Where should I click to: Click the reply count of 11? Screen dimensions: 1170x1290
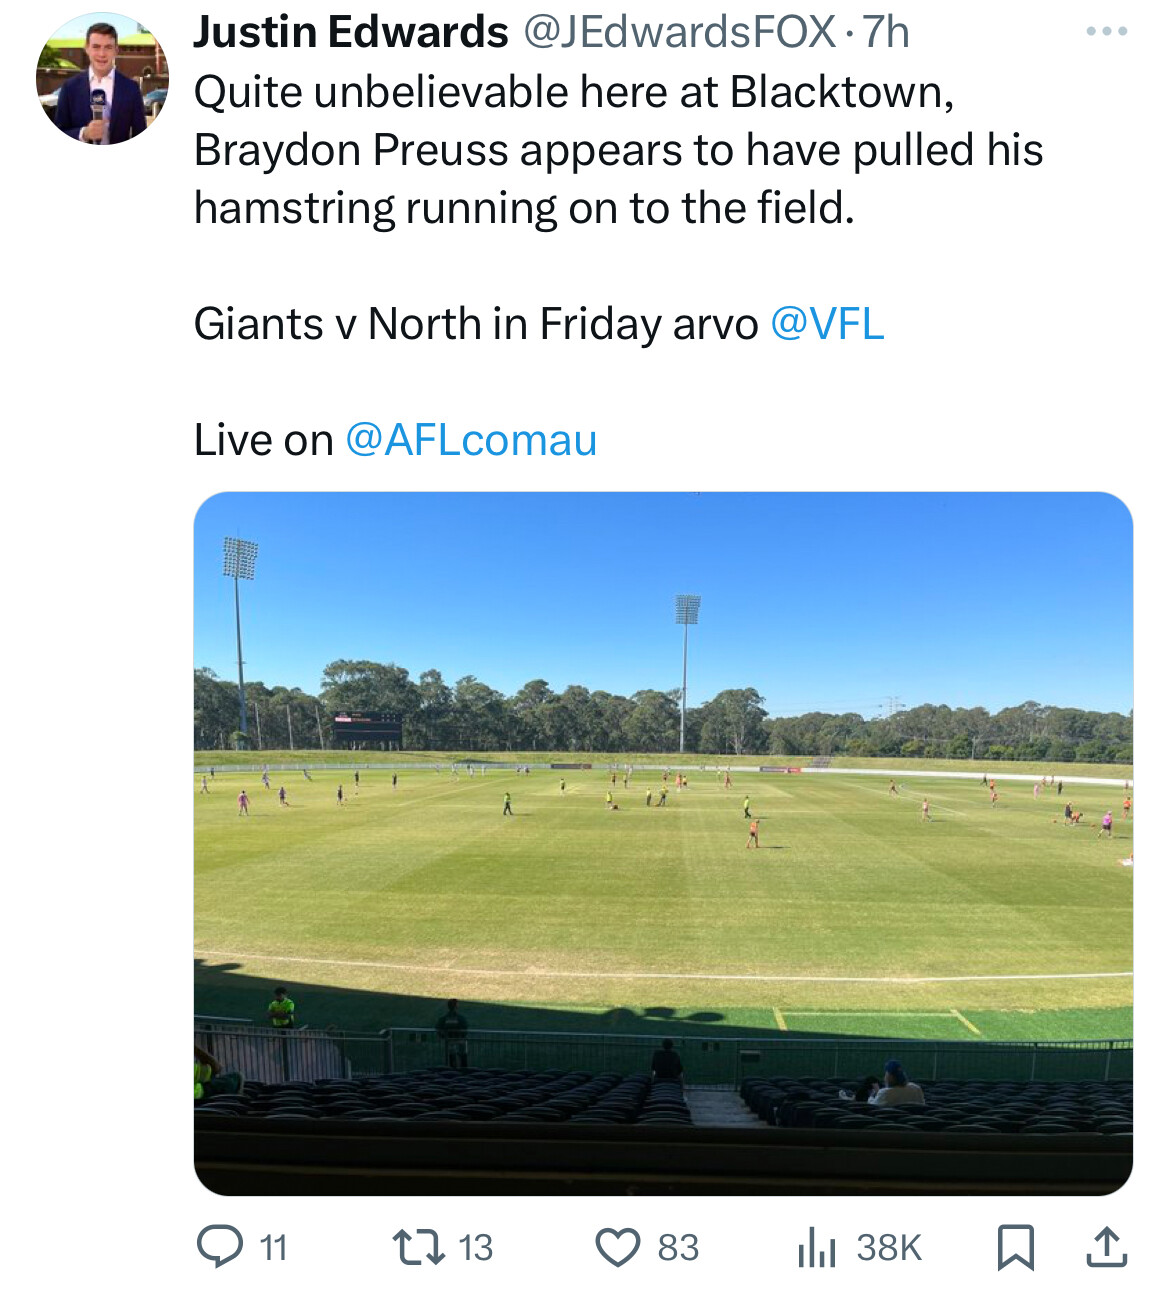pos(273,1248)
